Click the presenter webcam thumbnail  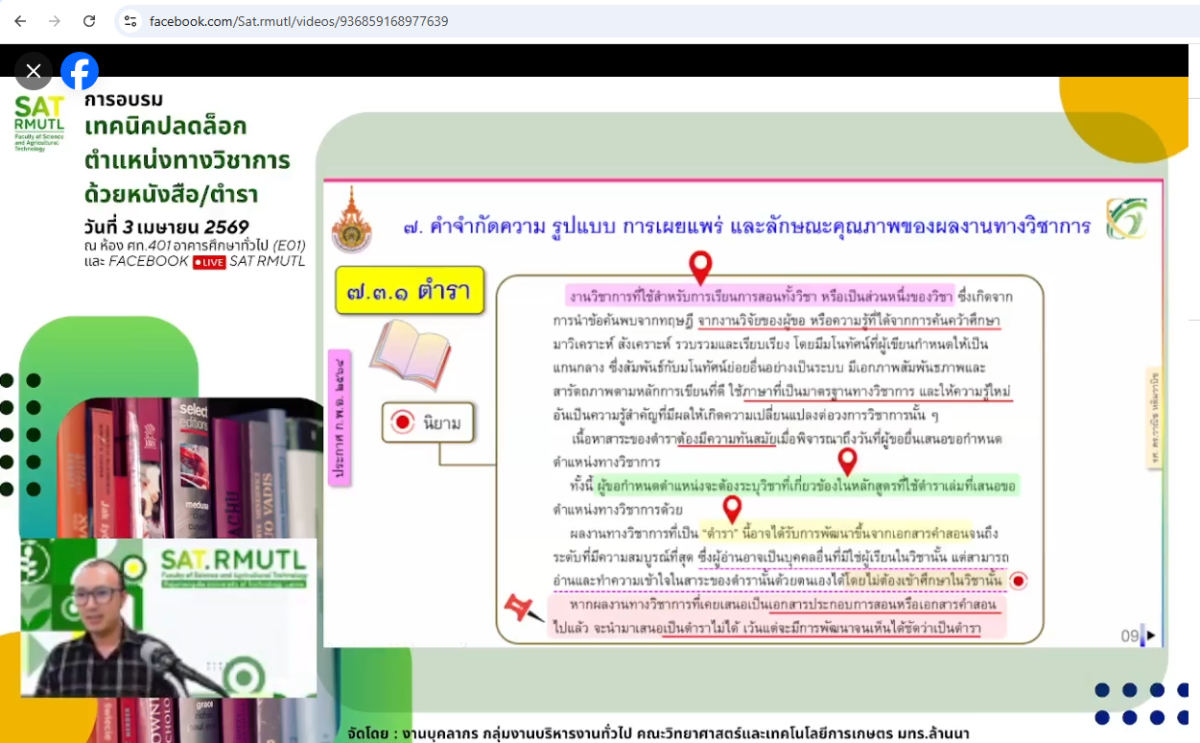click(x=168, y=617)
